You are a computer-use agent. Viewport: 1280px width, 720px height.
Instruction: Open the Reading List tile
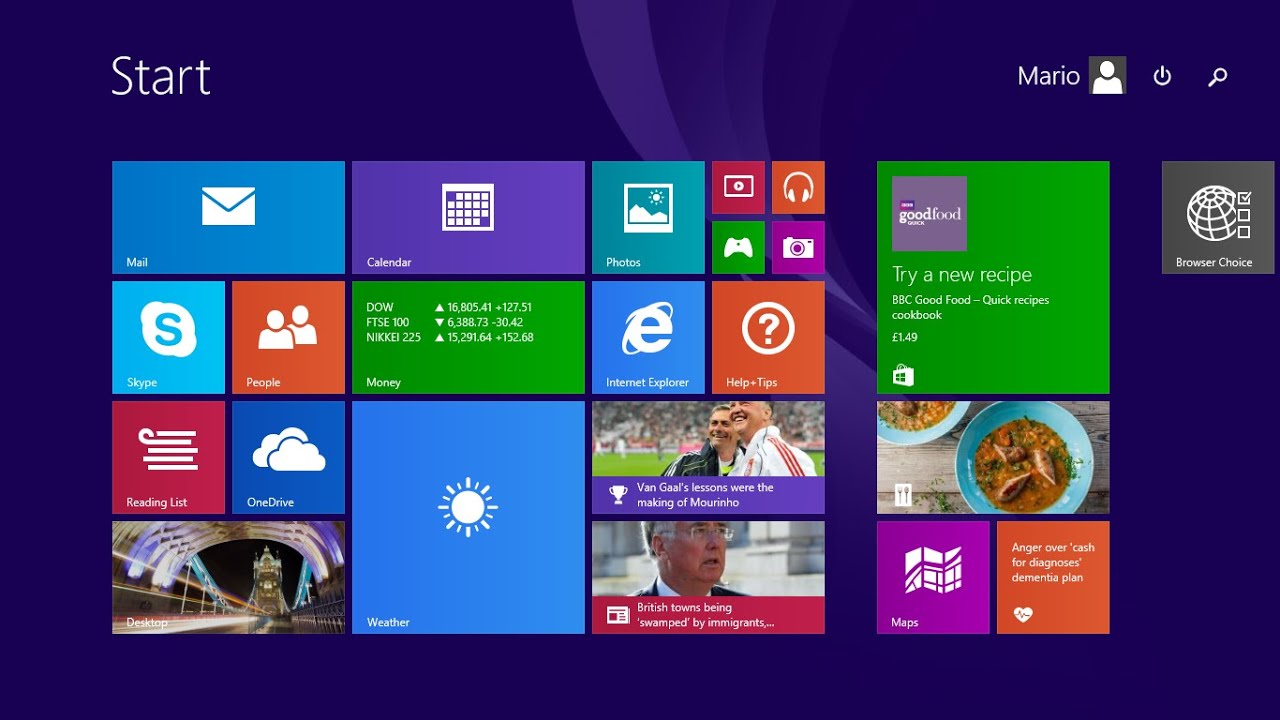click(x=168, y=457)
